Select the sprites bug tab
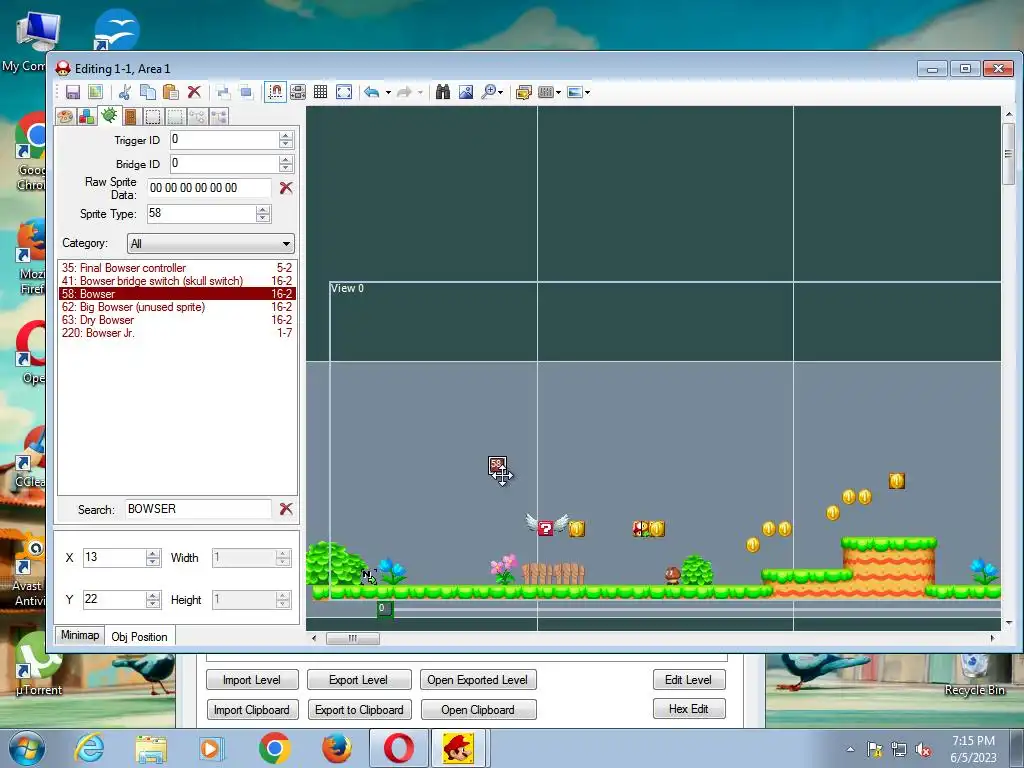Image resolution: width=1024 pixels, height=768 pixels. click(x=108, y=116)
